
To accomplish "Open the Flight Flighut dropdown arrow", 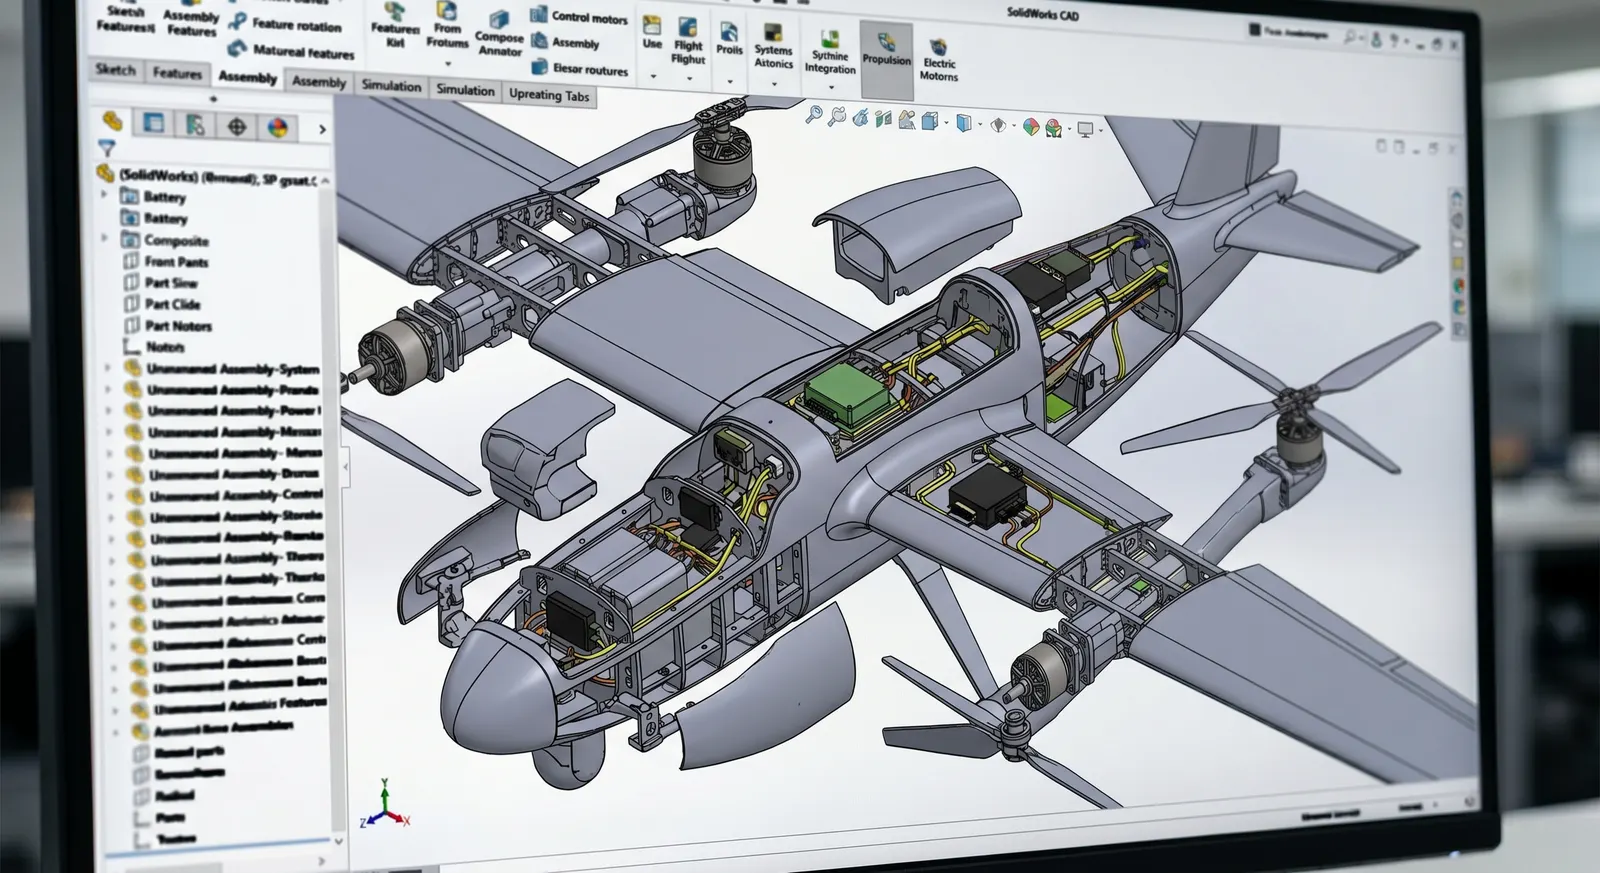I will 689,78.
